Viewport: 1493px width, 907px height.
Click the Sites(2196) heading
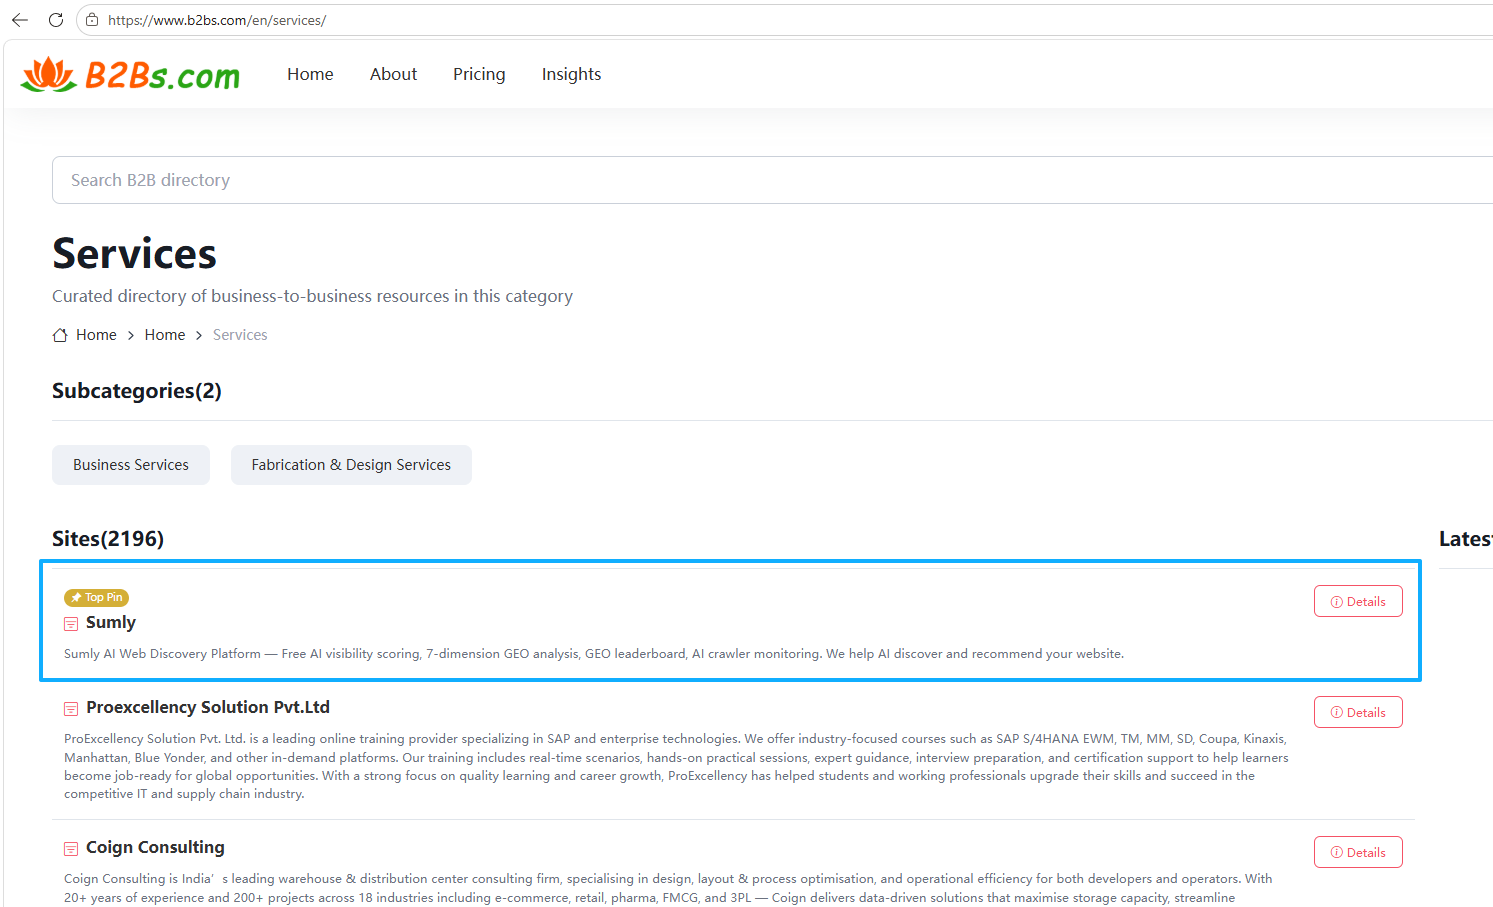[108, 539]
